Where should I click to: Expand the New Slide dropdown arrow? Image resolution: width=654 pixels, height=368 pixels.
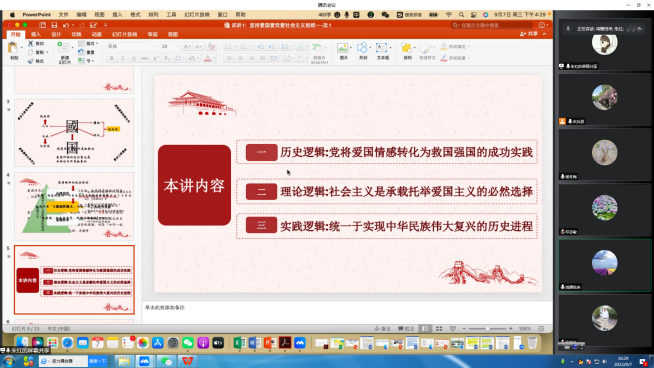pyautogui.click(x=72, y=48)
